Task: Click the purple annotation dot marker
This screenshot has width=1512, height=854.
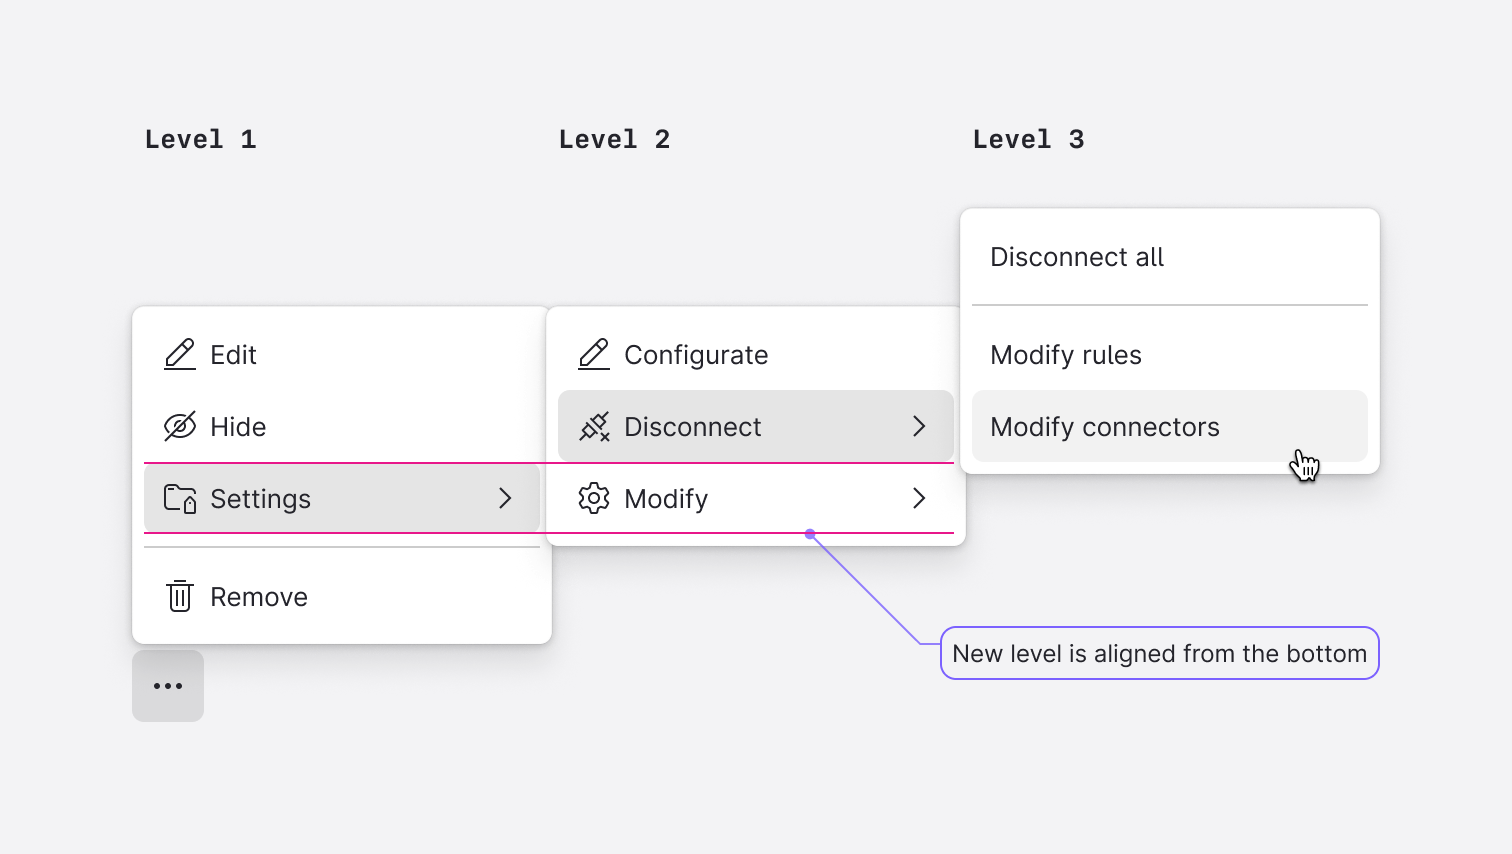Action: click(x=810, y=534)
